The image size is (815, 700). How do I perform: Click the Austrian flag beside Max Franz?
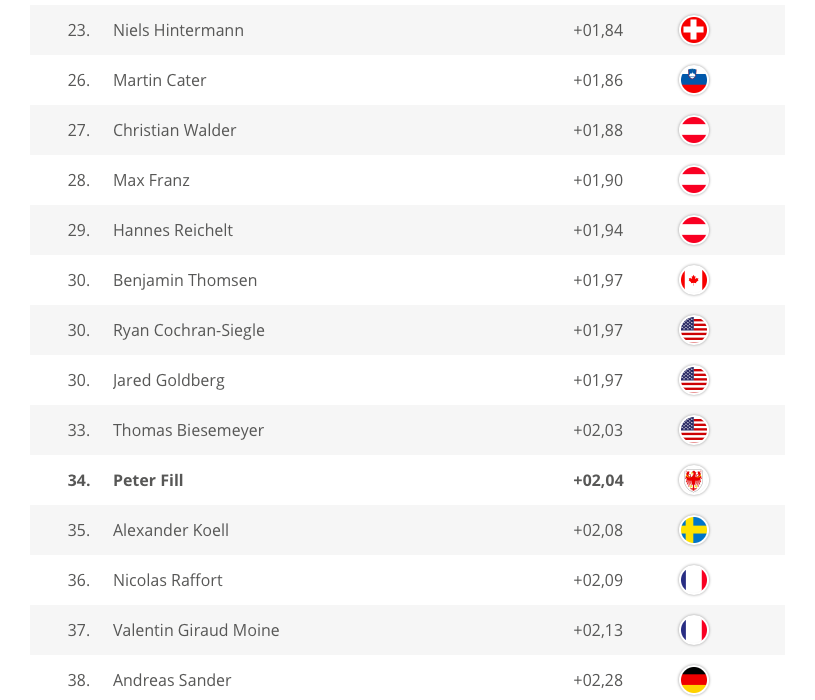[x=693, y=180]
